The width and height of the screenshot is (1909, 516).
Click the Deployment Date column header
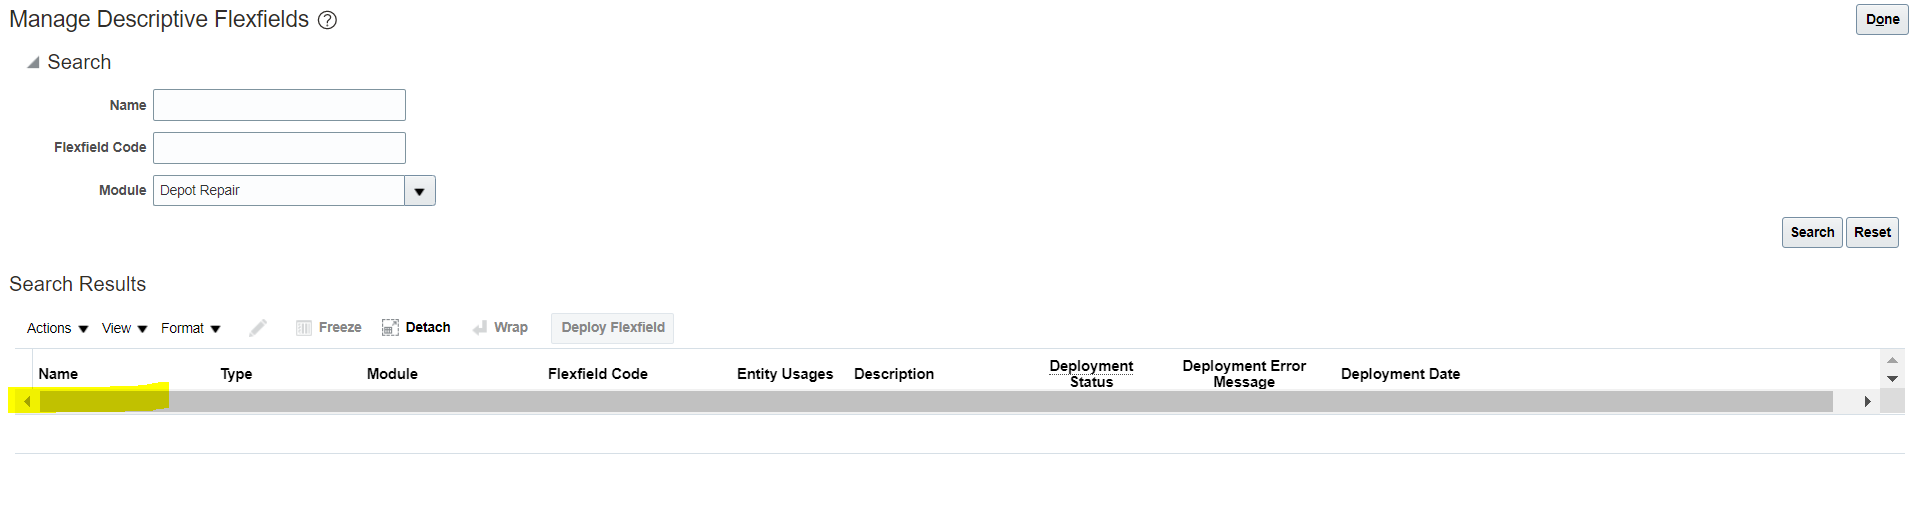click(x=1400, y=374)
